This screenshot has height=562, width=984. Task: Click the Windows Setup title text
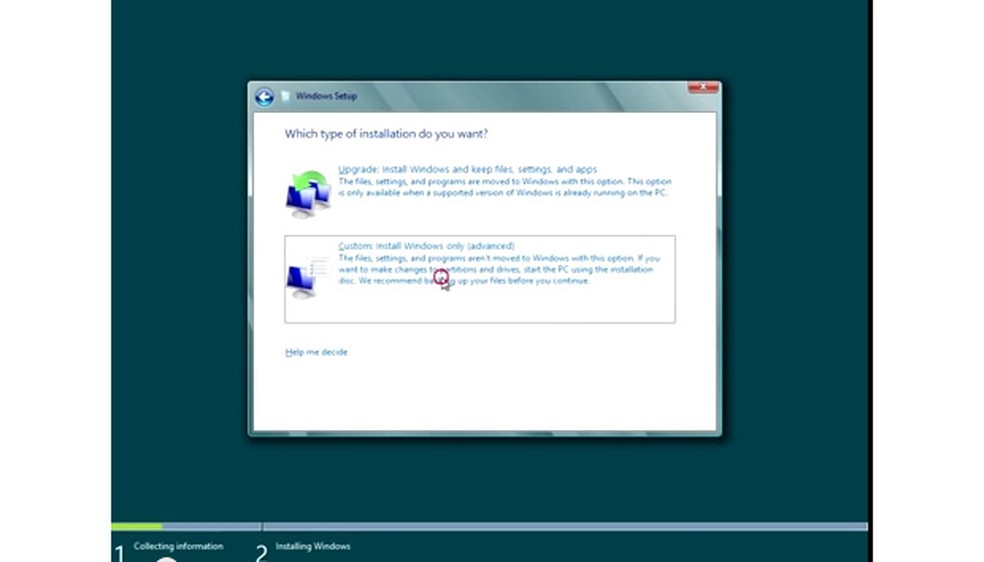pyautogui.click(x=326, y=96)
